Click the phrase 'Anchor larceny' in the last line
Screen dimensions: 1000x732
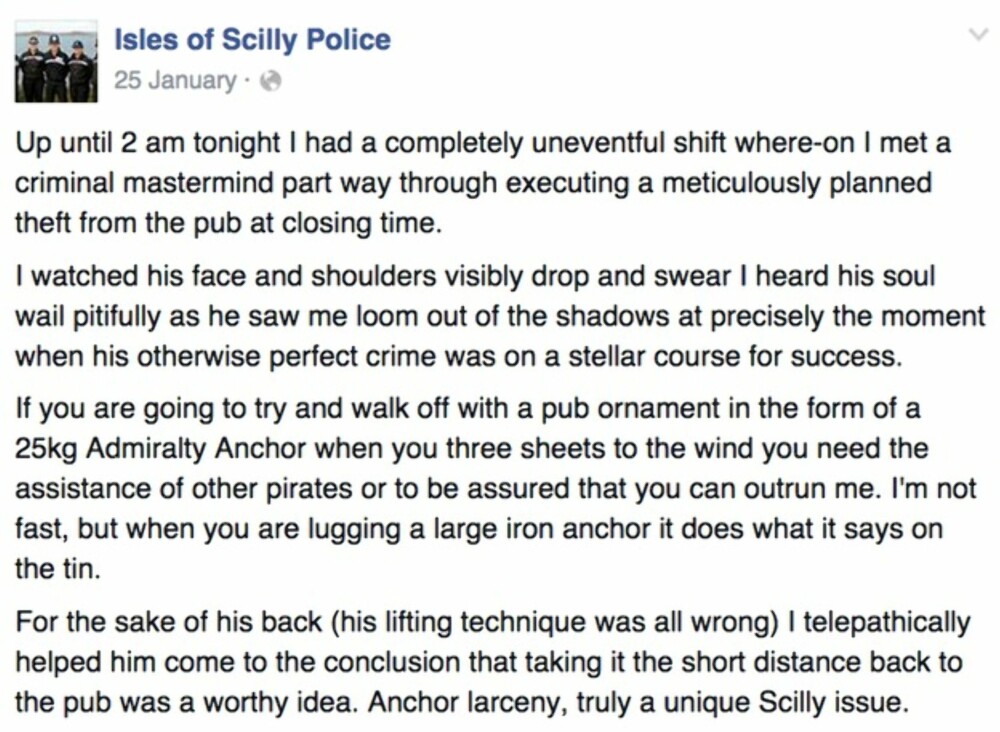(x=467, y=703)
